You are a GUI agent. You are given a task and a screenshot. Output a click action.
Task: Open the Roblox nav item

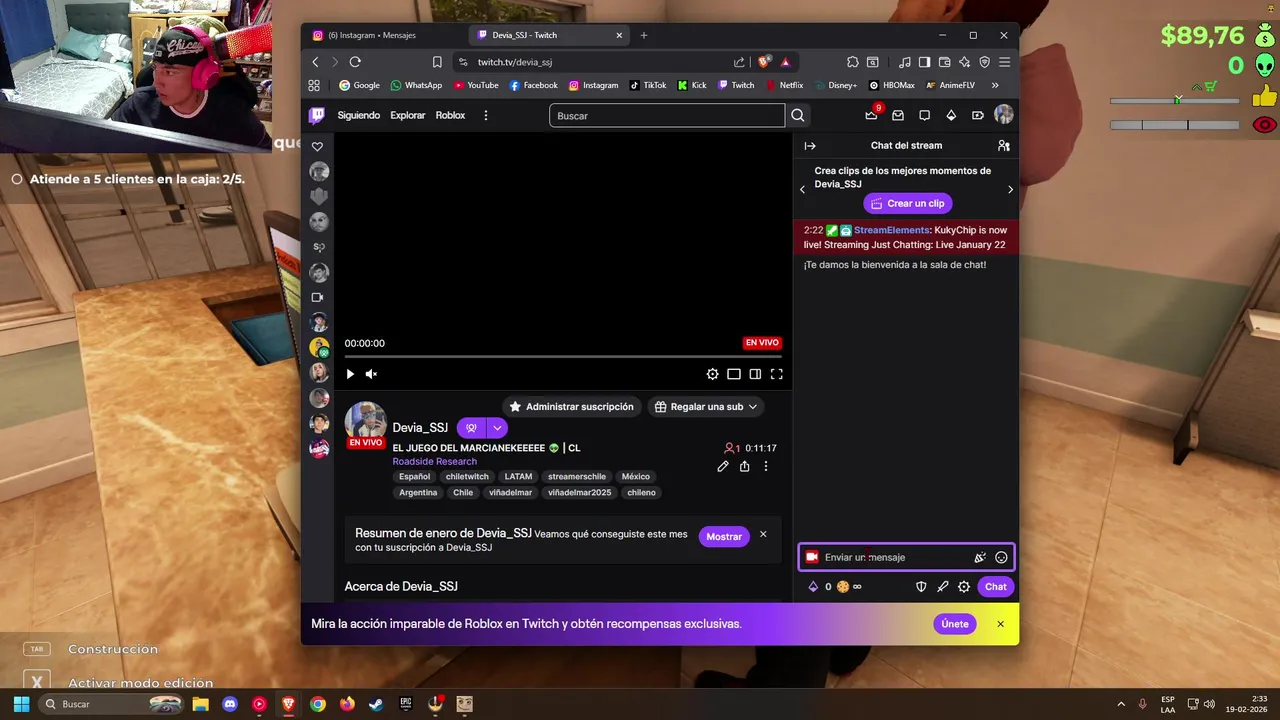(450, 115)
